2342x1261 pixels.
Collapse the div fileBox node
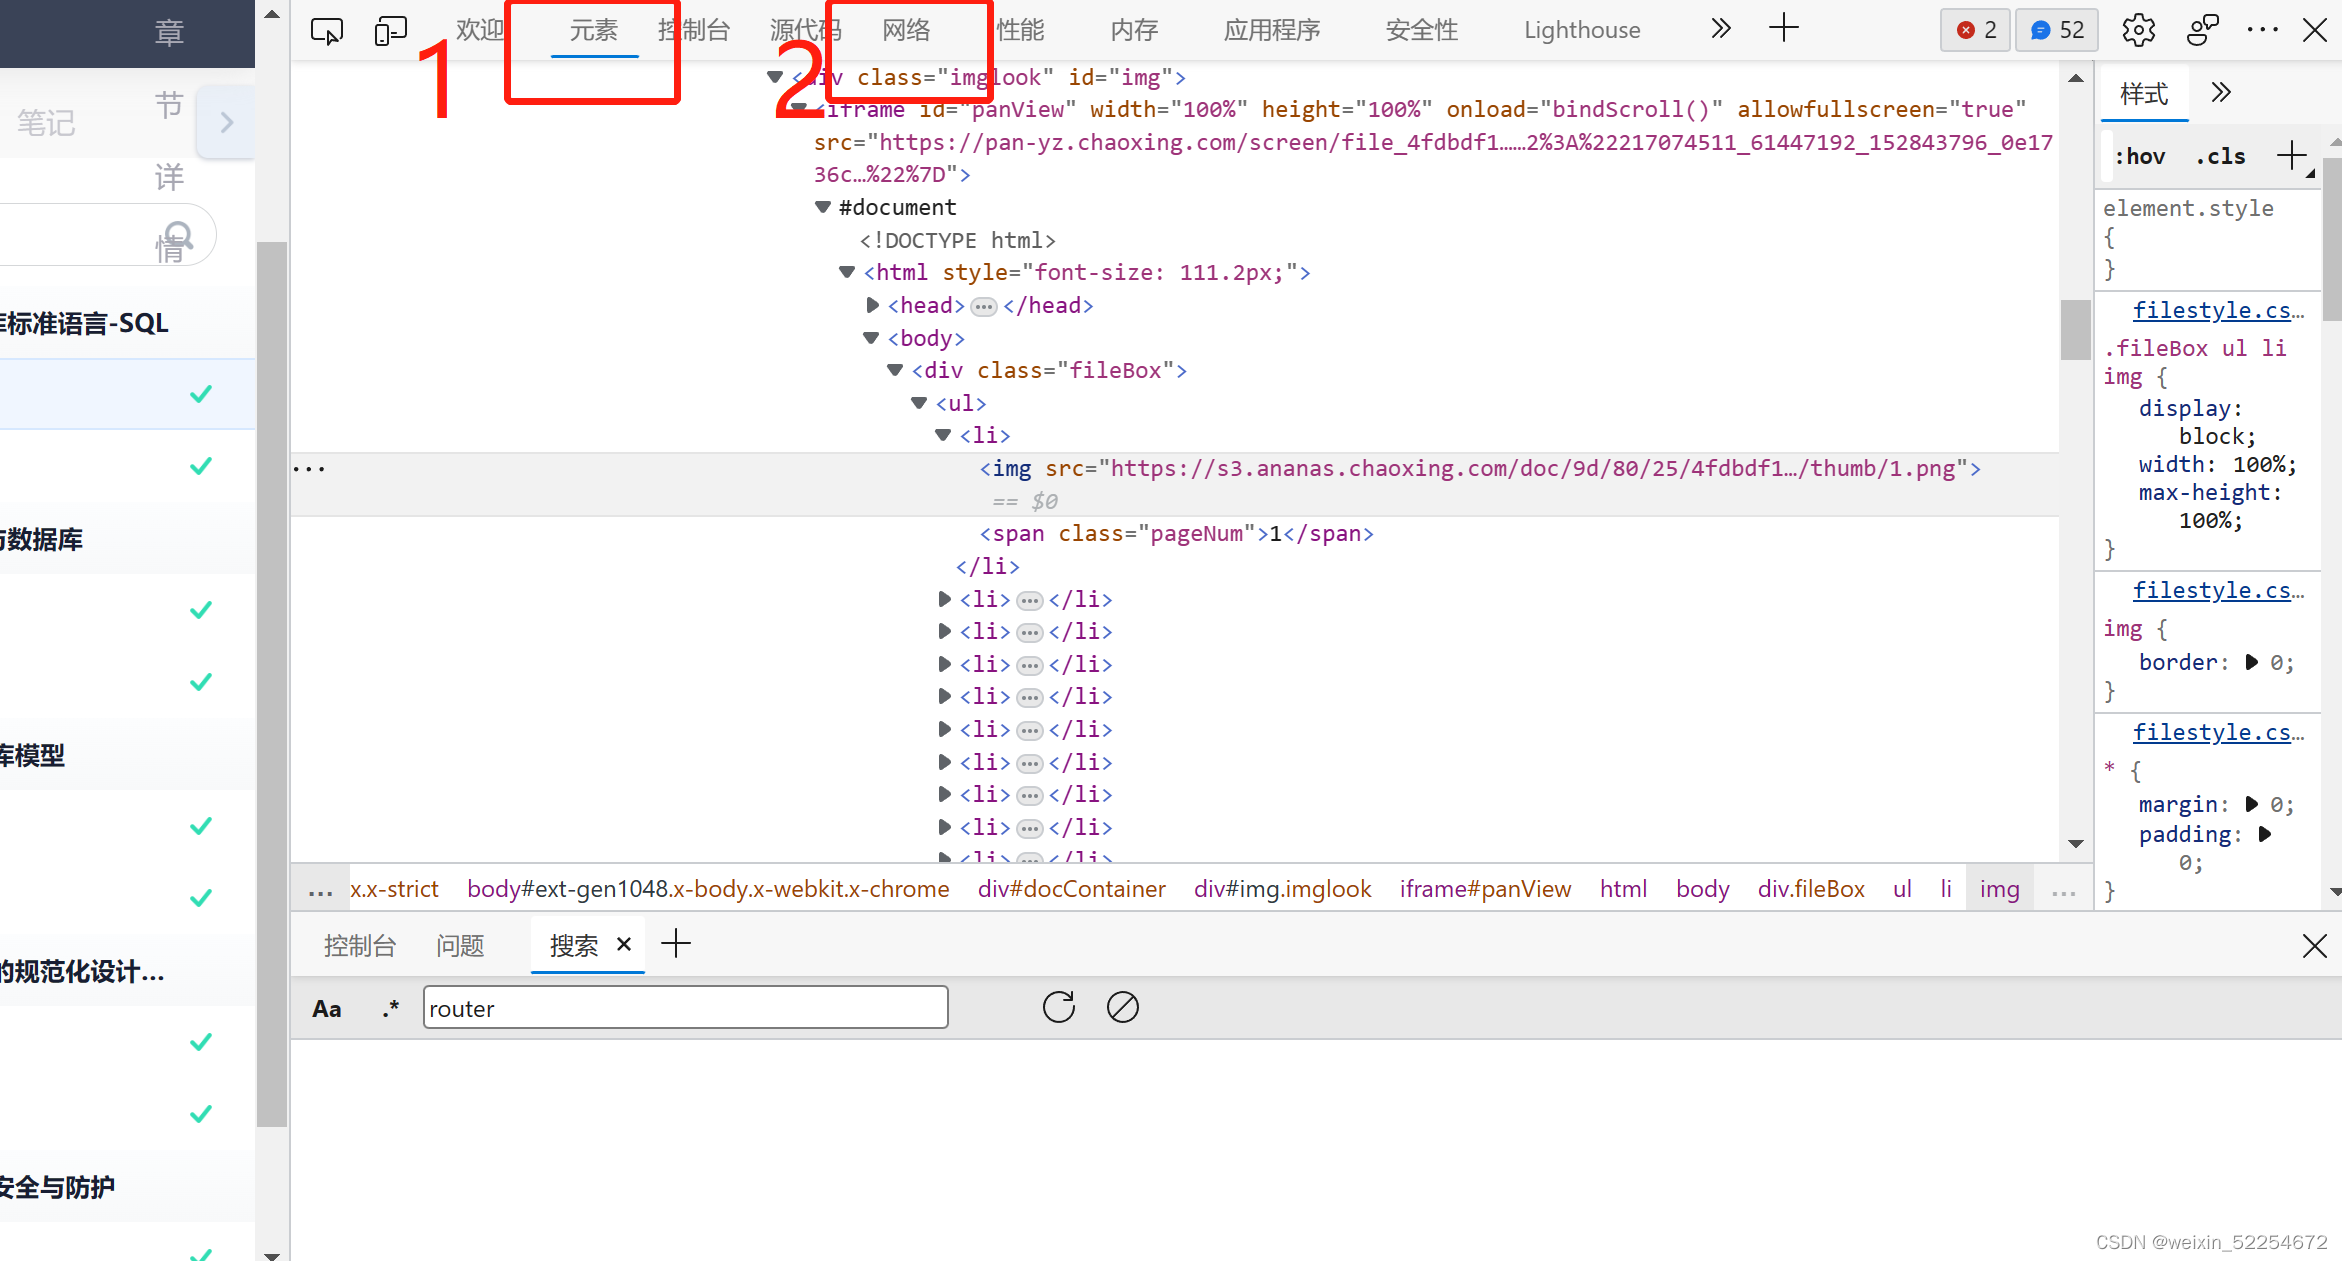click(895, 370)
